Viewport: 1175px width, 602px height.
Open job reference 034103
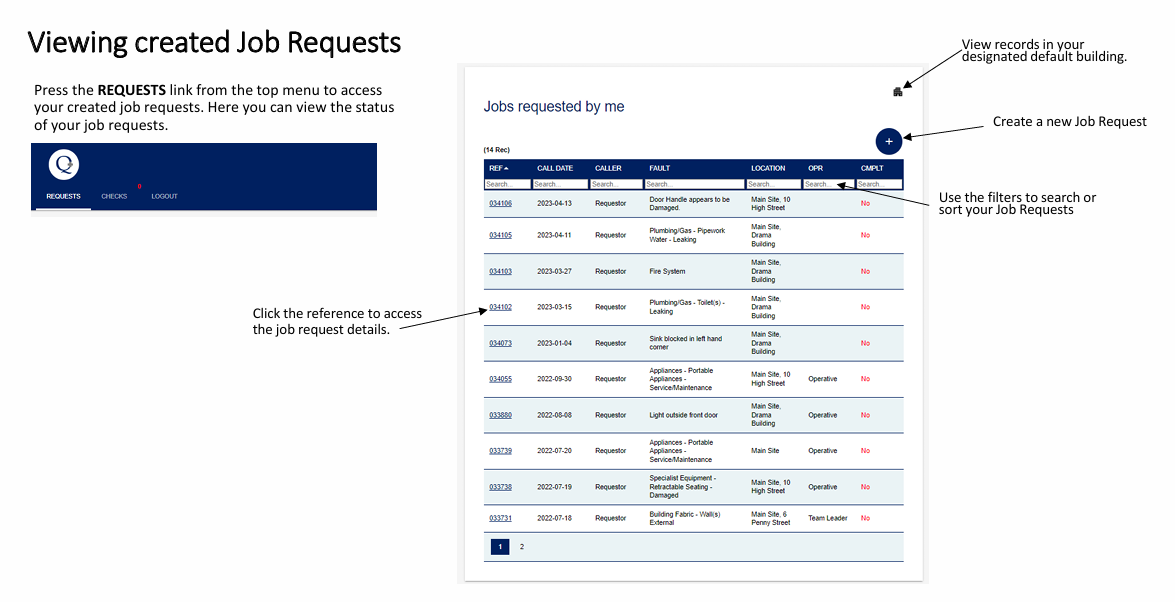pos(501,271)
